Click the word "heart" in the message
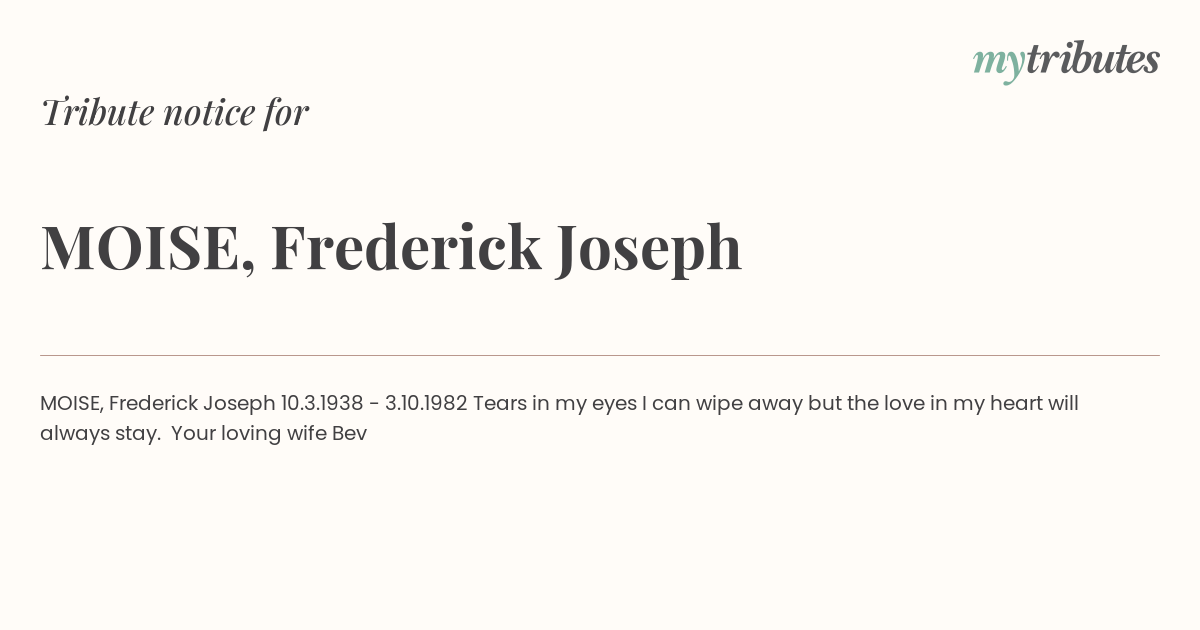Image resolution: width=1200 pixels, height=630 pixels. click(x=1017, y=404)
